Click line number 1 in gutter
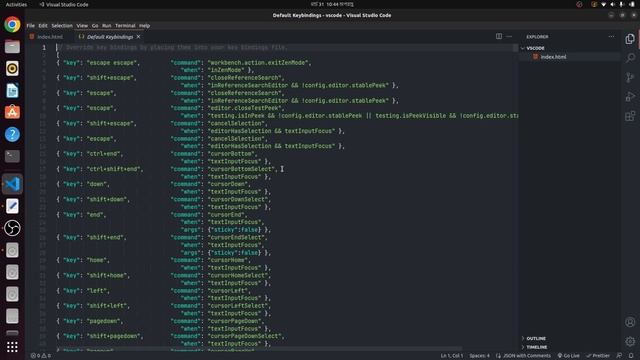640x360 pixels. pos(44,48)
